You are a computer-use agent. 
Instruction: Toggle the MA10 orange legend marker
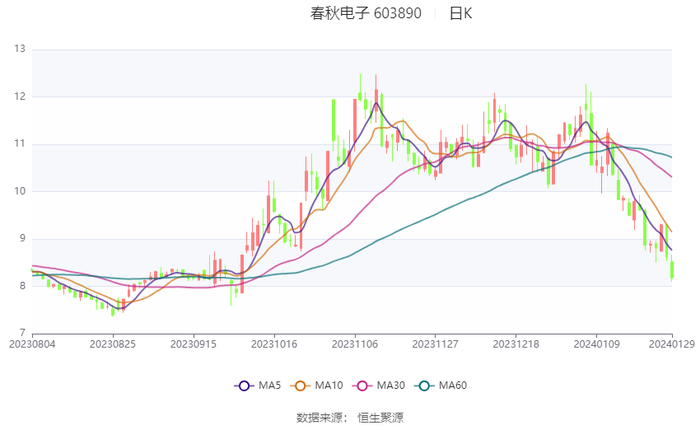[x=300, y=386]
